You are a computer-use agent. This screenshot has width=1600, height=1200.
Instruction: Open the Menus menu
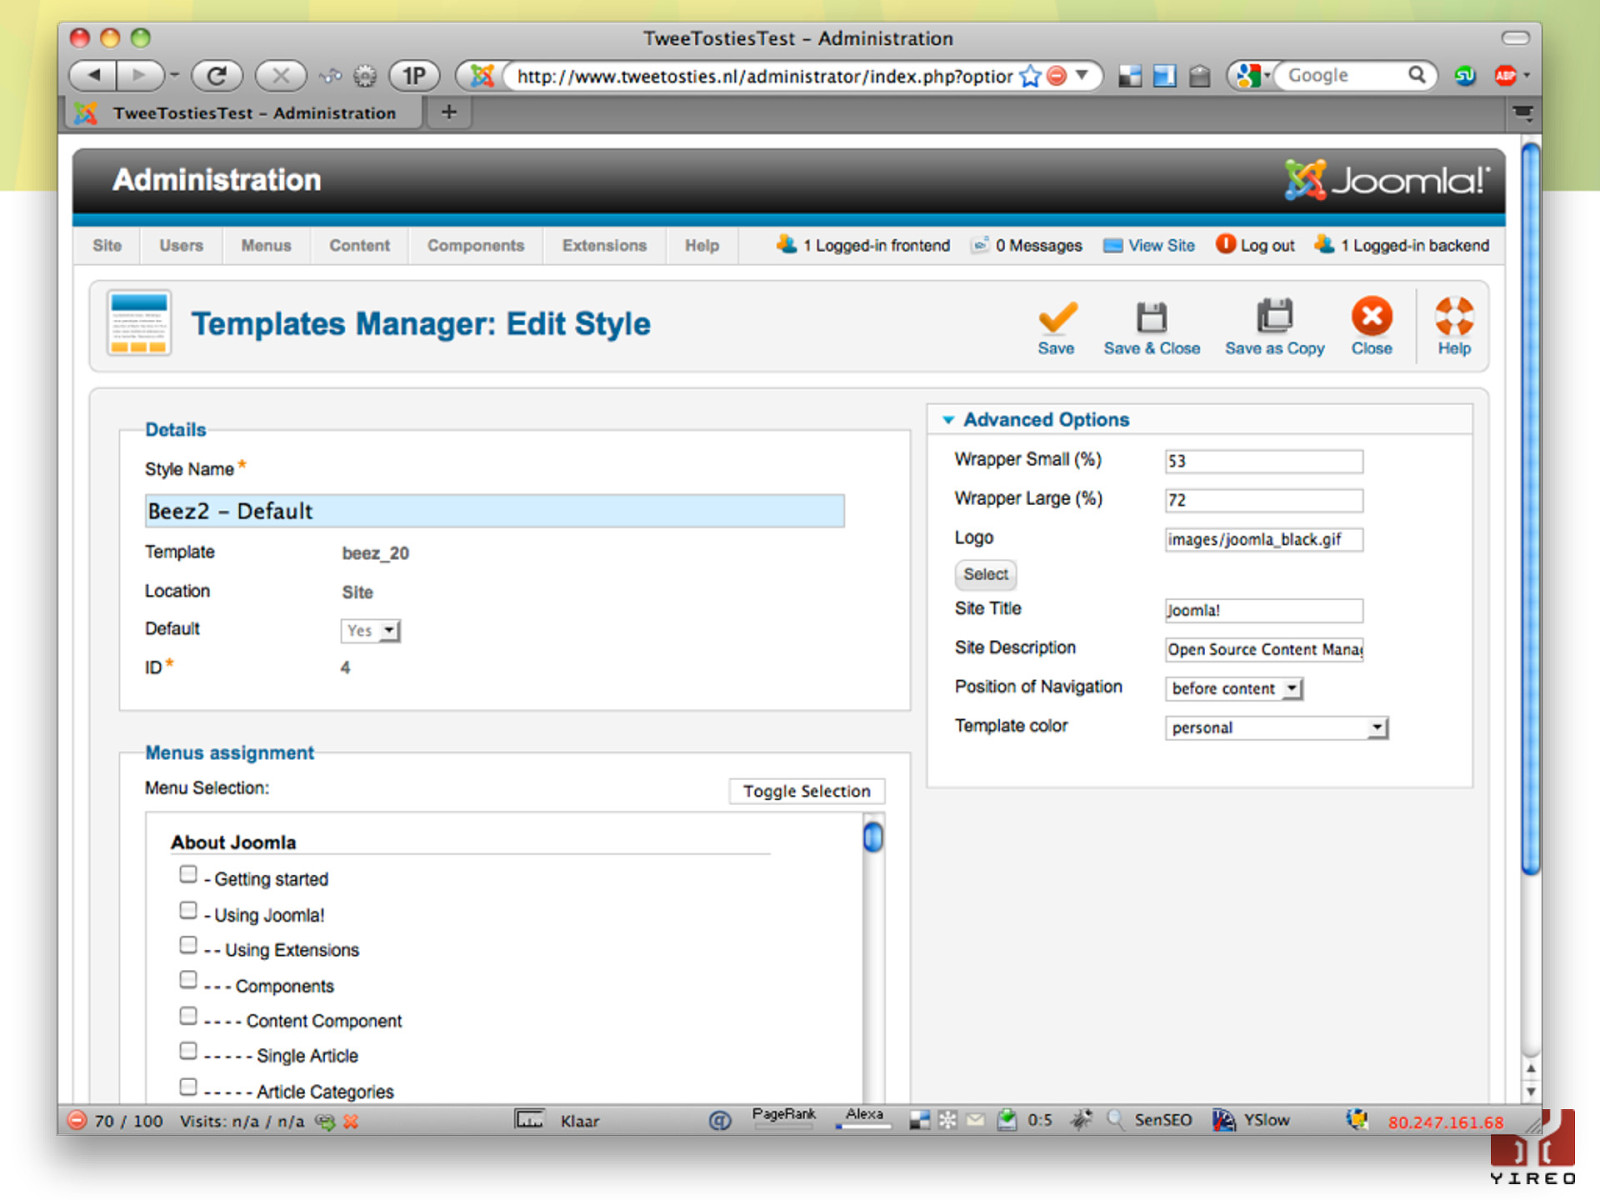click(266, 246)
